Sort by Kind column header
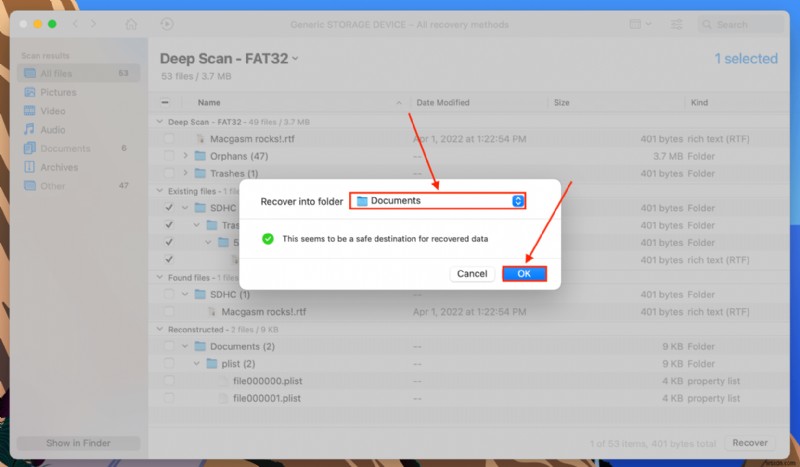This screenshot has height=467, width=800. pos(699,103)
